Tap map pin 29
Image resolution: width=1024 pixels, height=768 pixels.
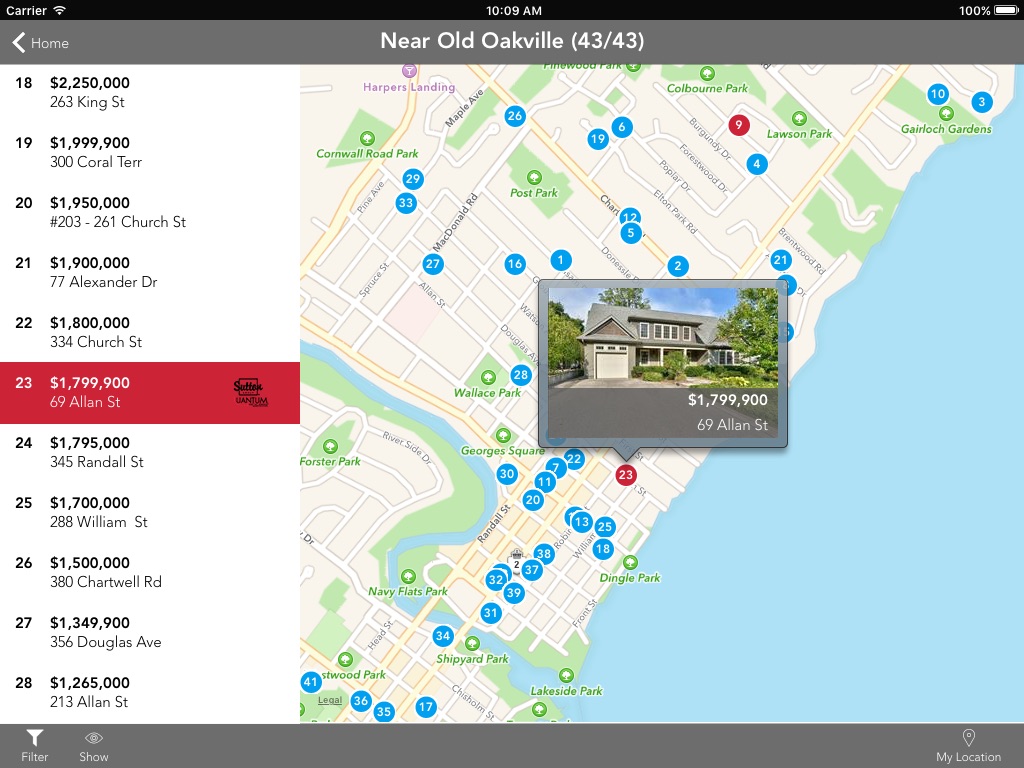[x=413, y=179]
